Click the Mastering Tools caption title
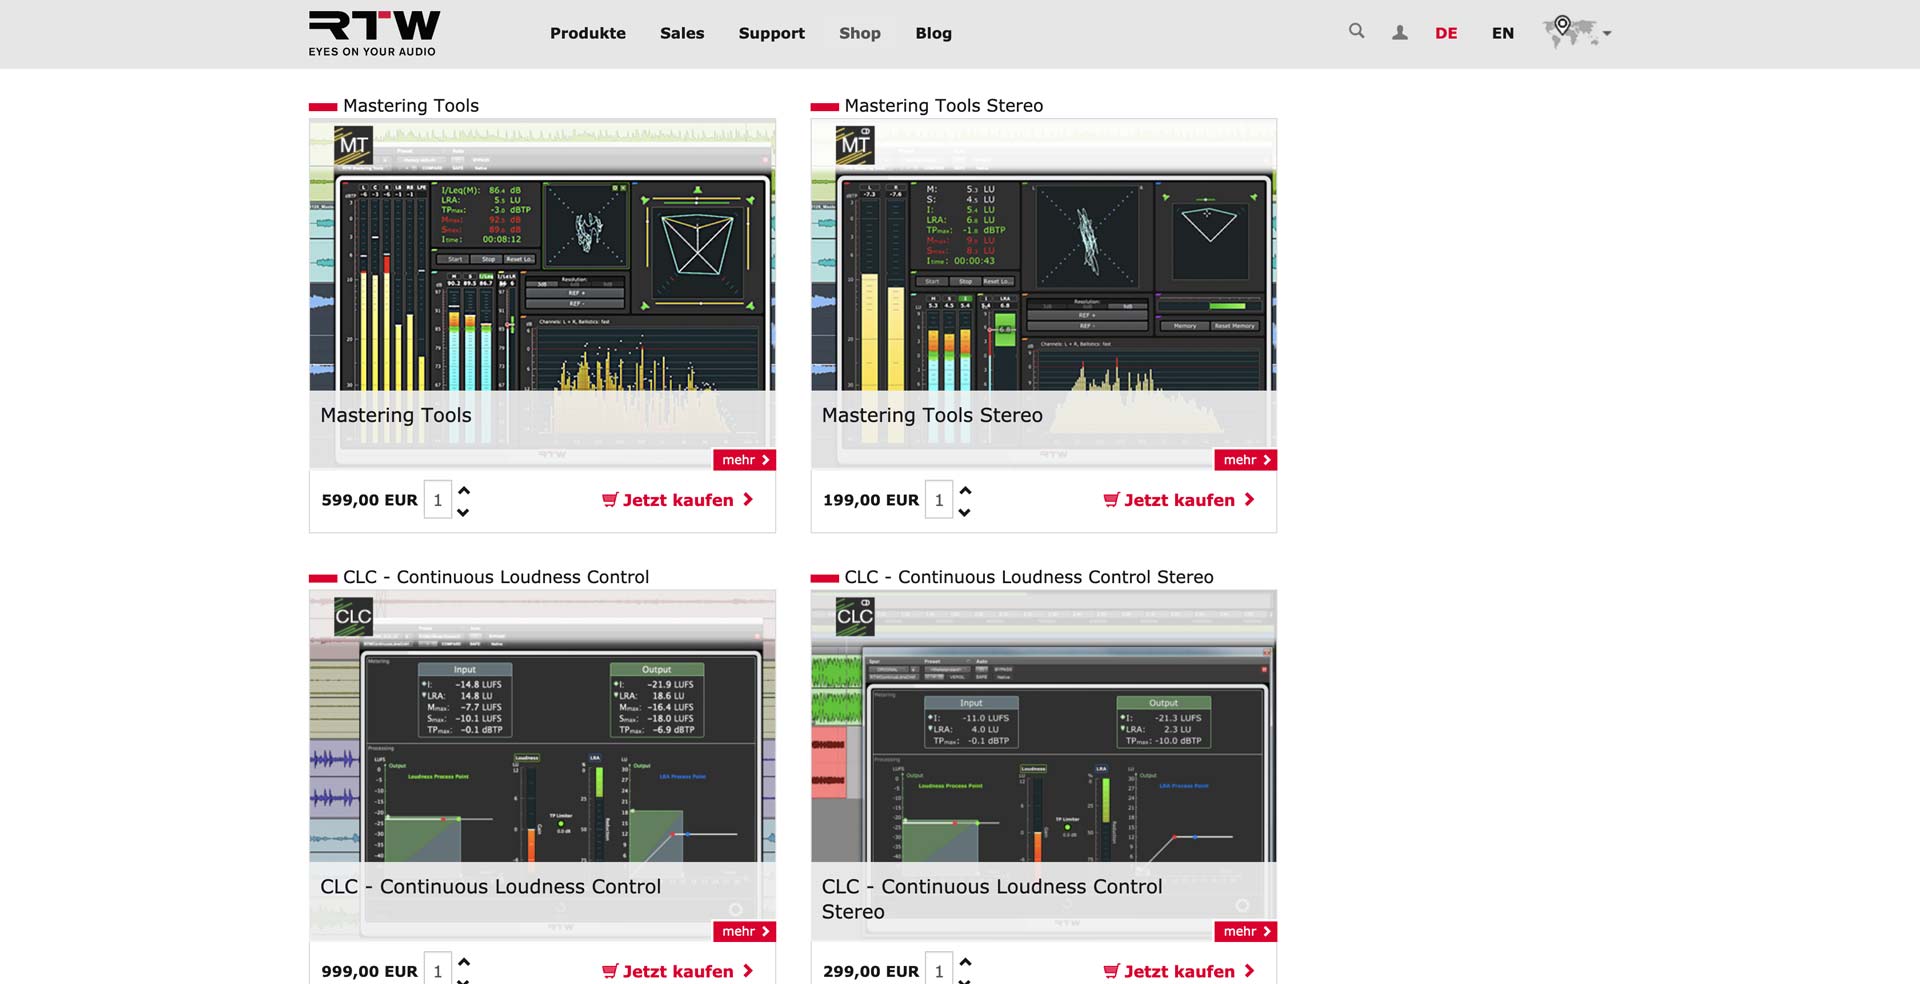Screen dimensions: 1920x984 point(396,415)
